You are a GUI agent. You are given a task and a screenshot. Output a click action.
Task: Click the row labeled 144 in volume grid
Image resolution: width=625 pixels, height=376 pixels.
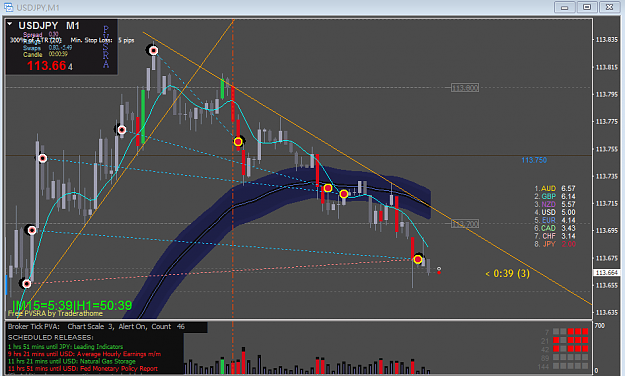(564, 366)
